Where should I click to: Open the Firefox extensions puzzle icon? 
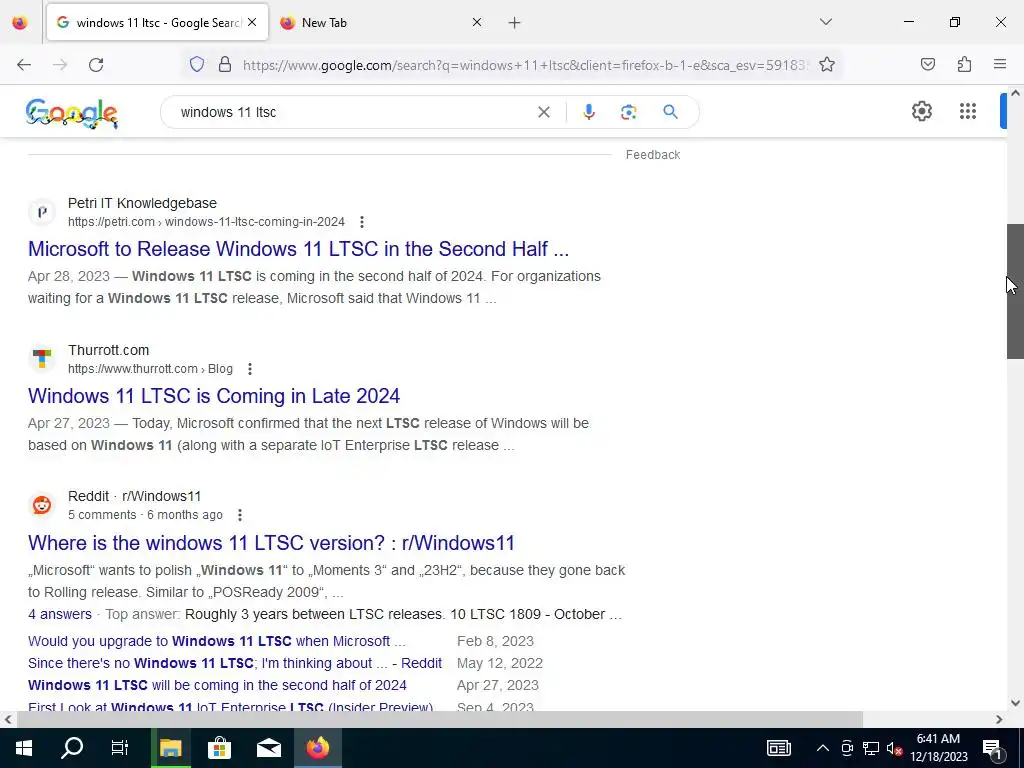click(x=964, y=65)
